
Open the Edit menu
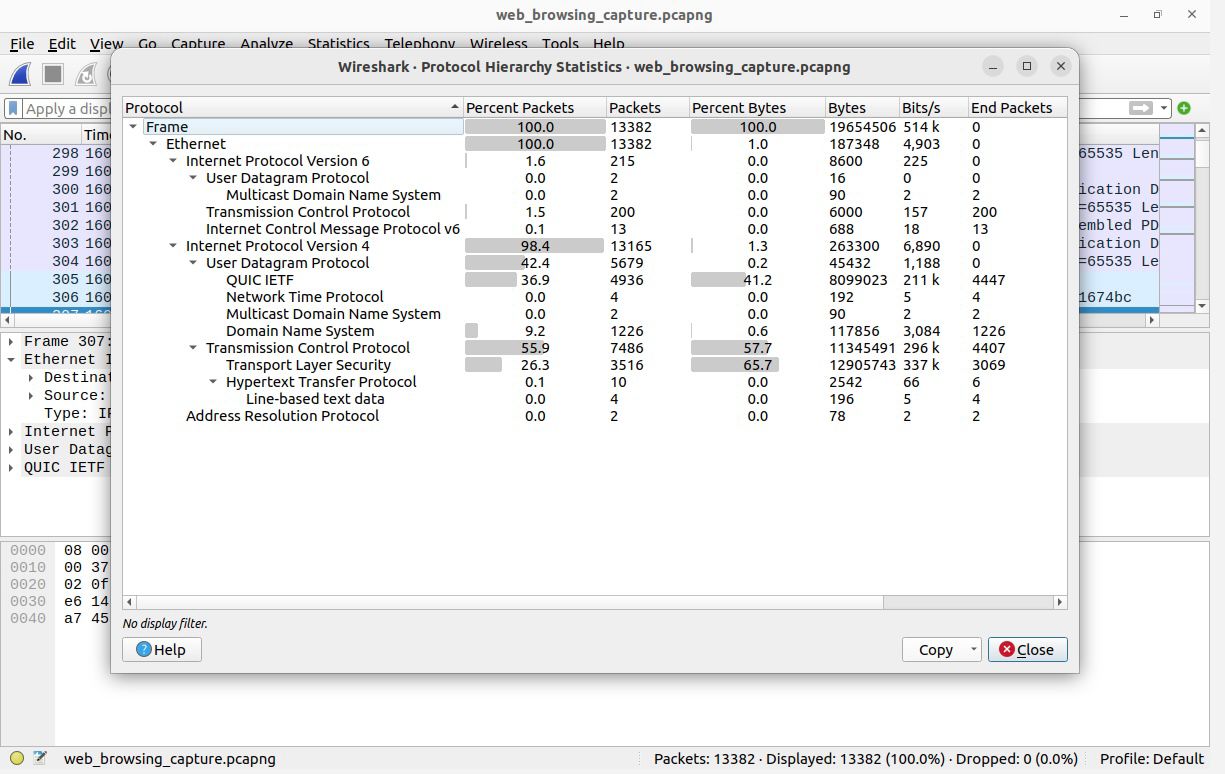[x=62, y=44]
